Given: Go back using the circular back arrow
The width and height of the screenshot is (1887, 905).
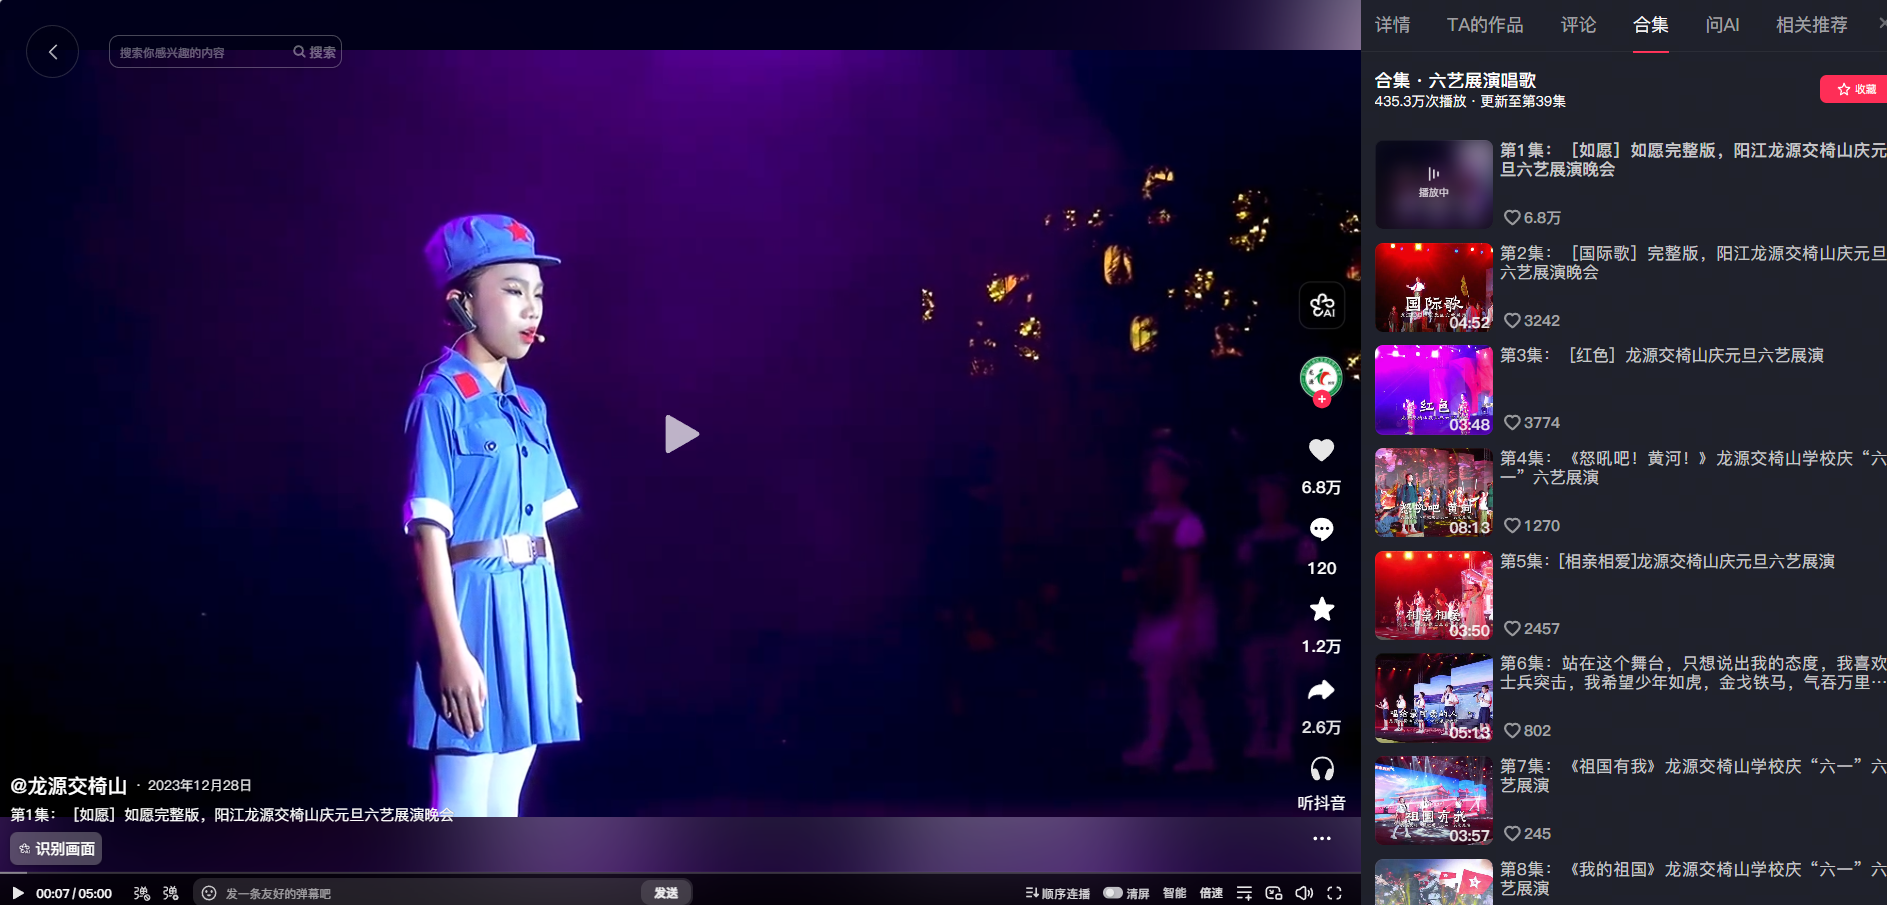Looking at the screenshot, I should (x=53, y=52).
